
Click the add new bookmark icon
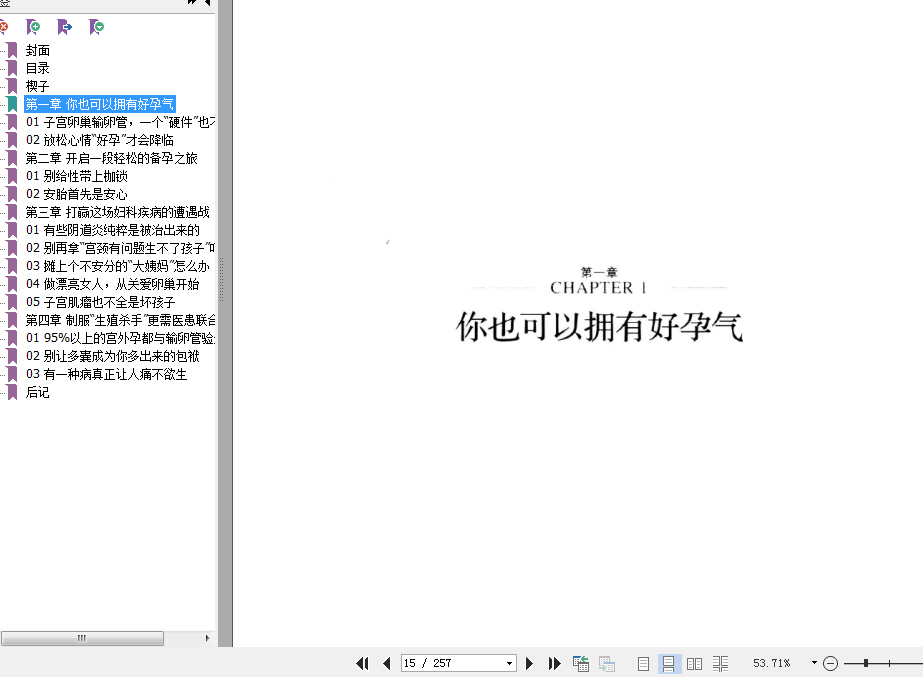pos(33,27)
